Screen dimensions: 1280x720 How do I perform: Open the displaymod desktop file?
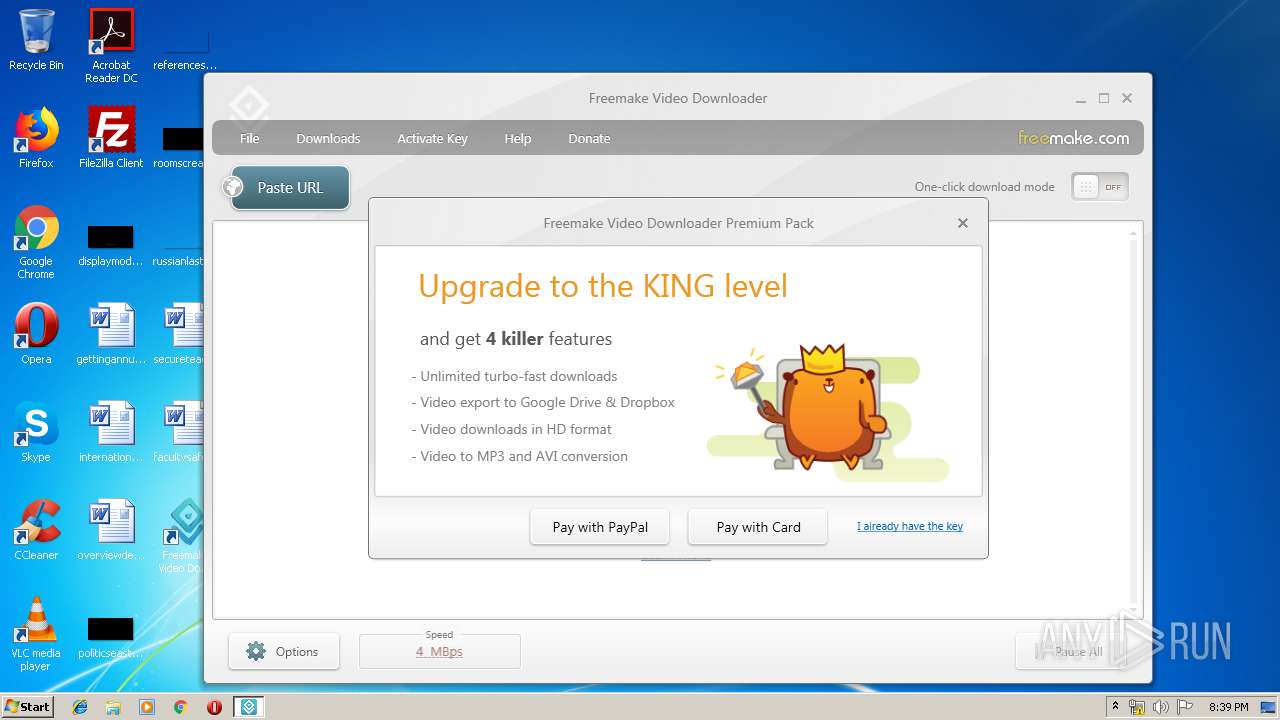111,246
